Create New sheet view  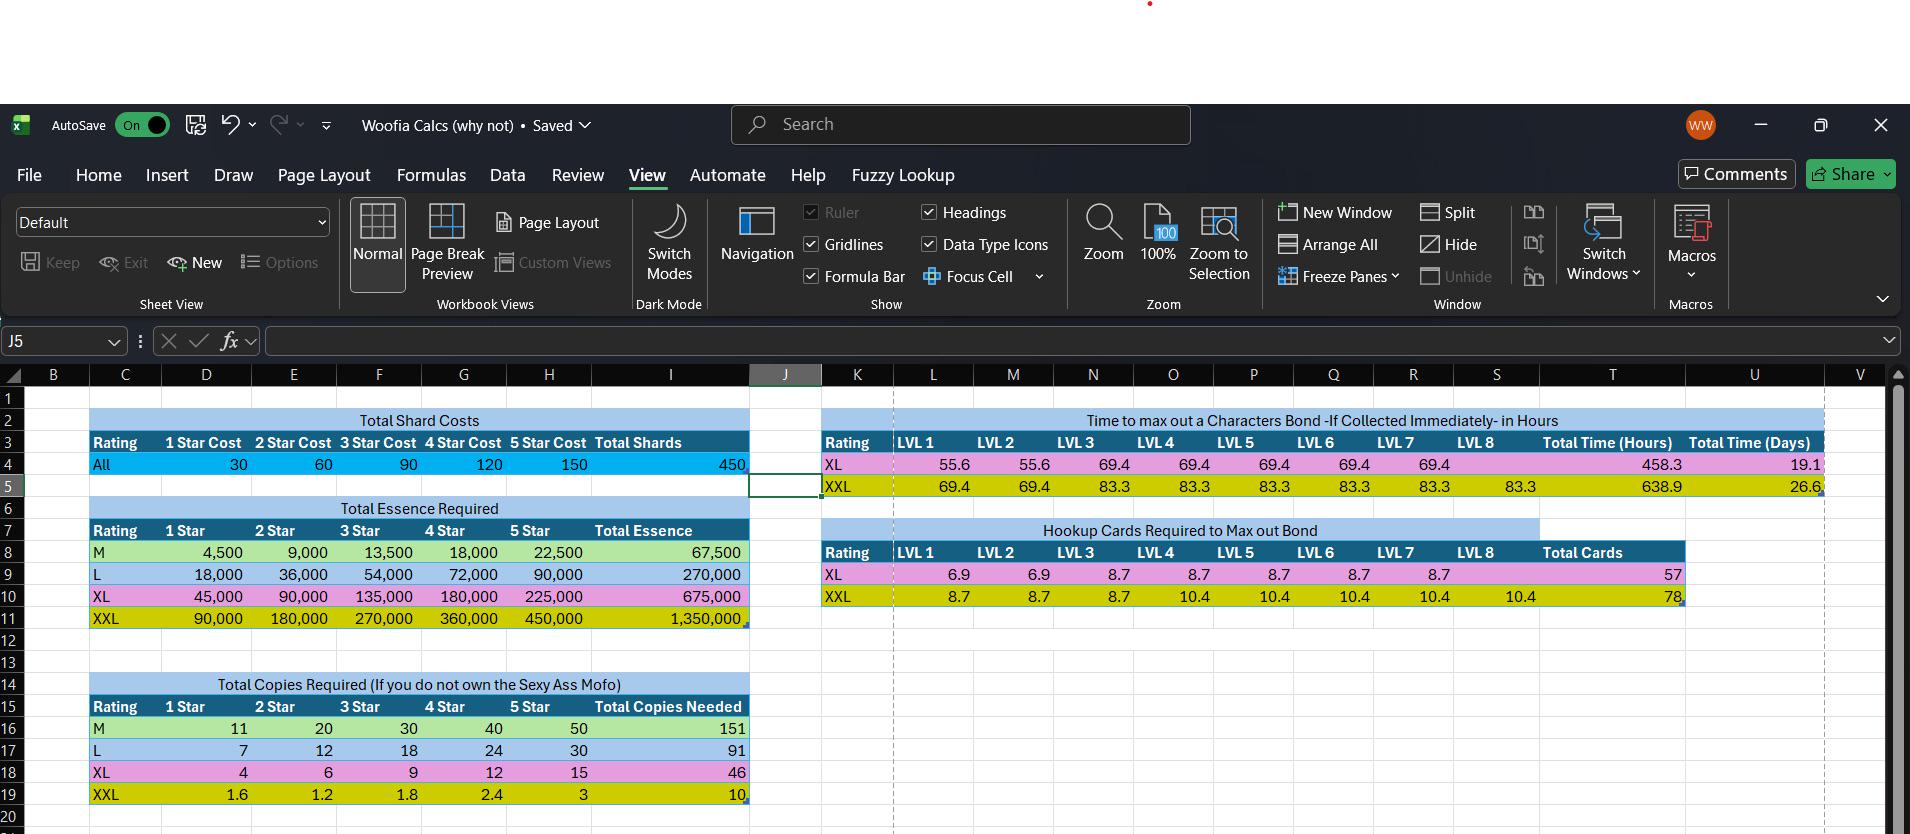pyautogui.click(x=195, y=263)
